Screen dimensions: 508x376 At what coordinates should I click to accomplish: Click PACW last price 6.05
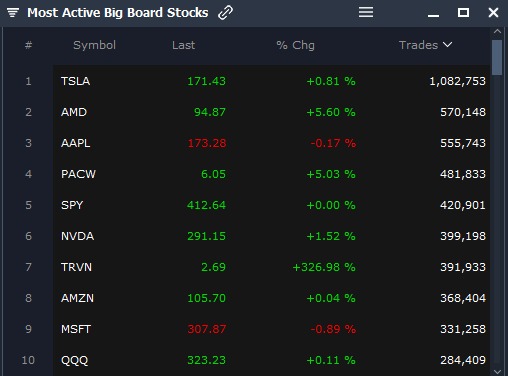[213, 174]
